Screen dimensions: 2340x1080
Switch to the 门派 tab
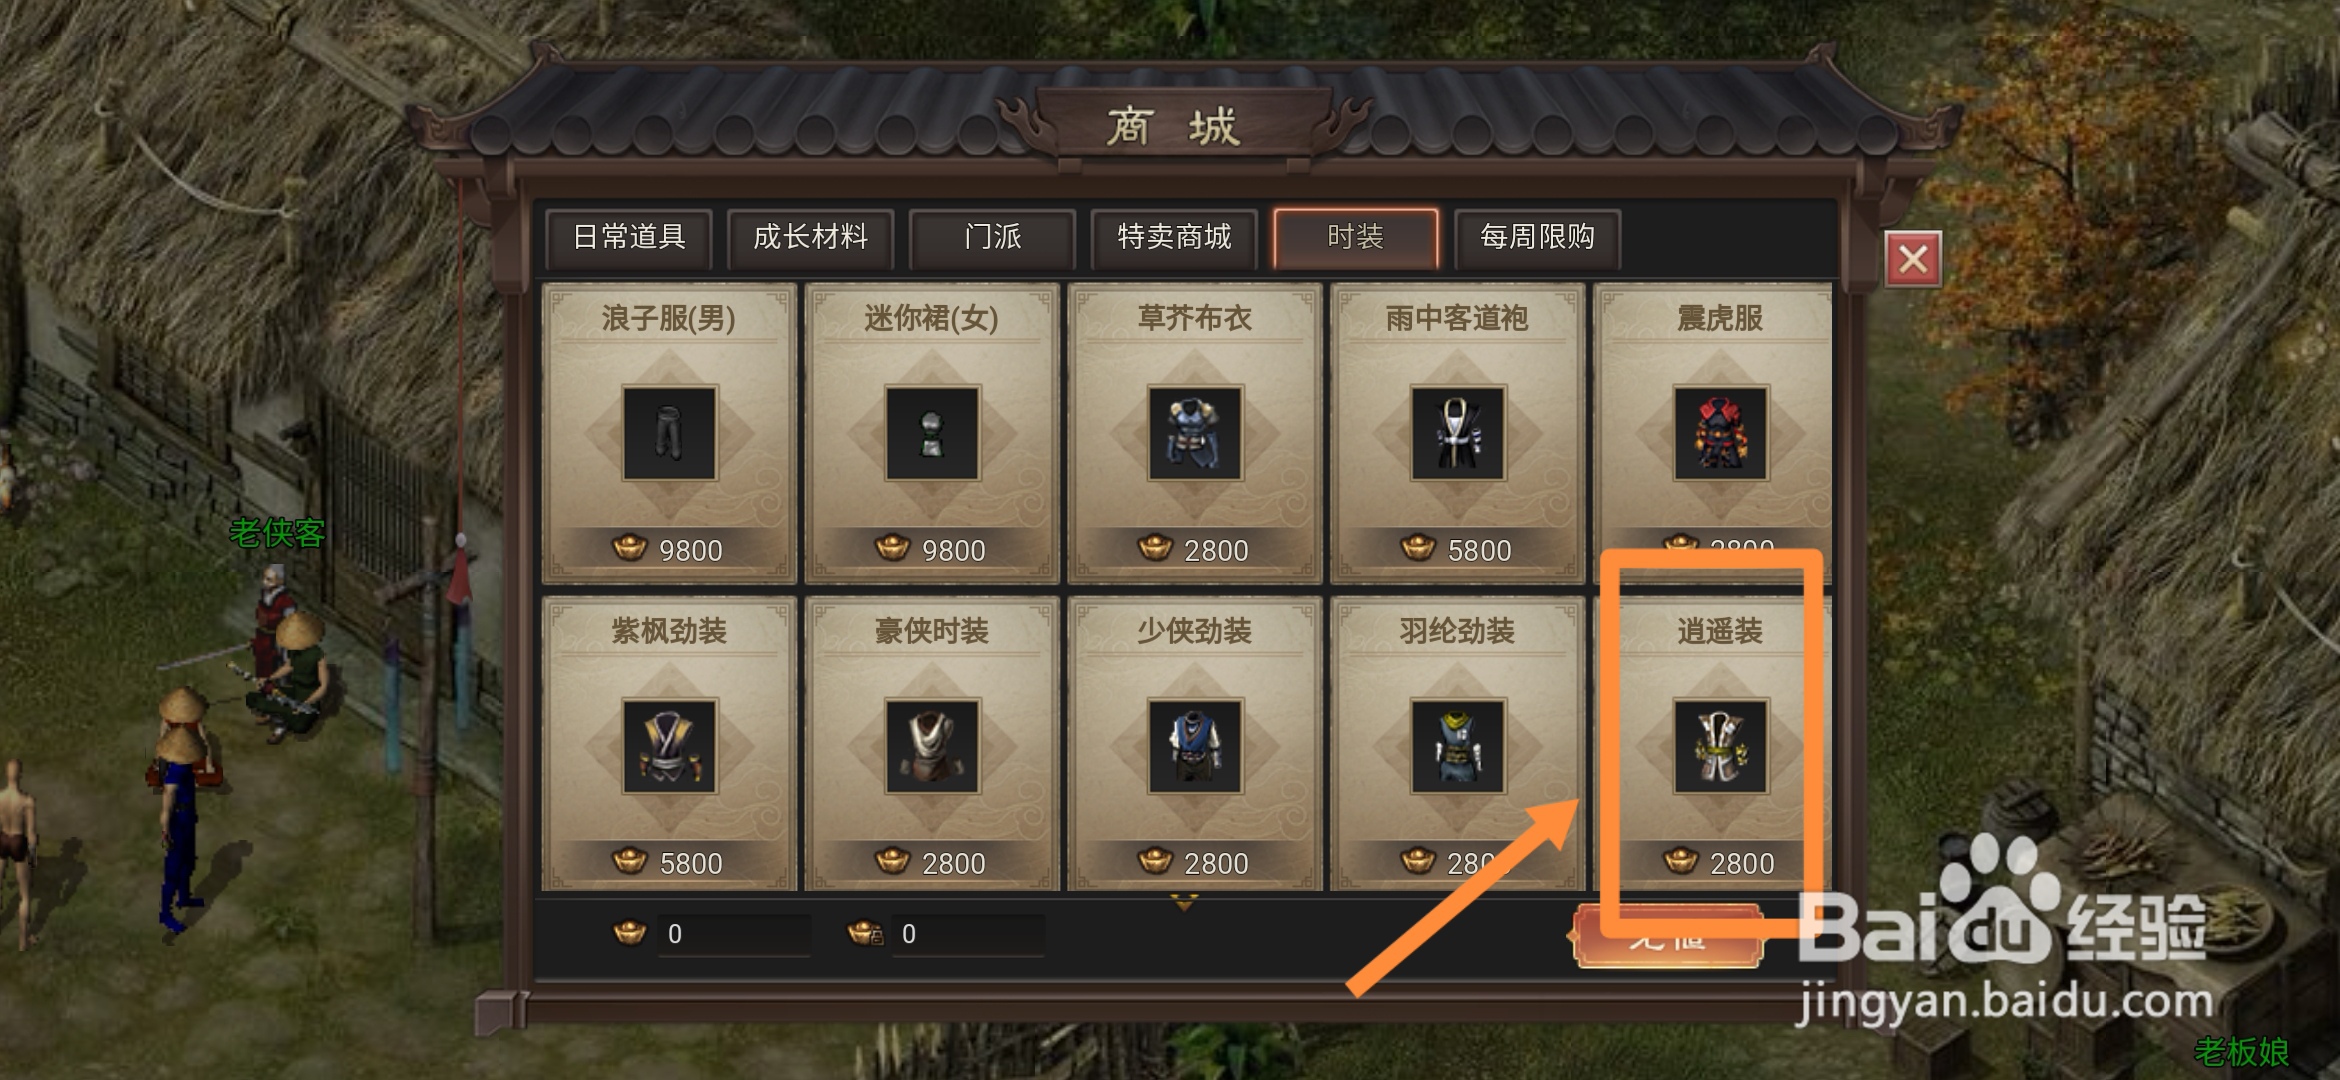click(x=992, y=238)
